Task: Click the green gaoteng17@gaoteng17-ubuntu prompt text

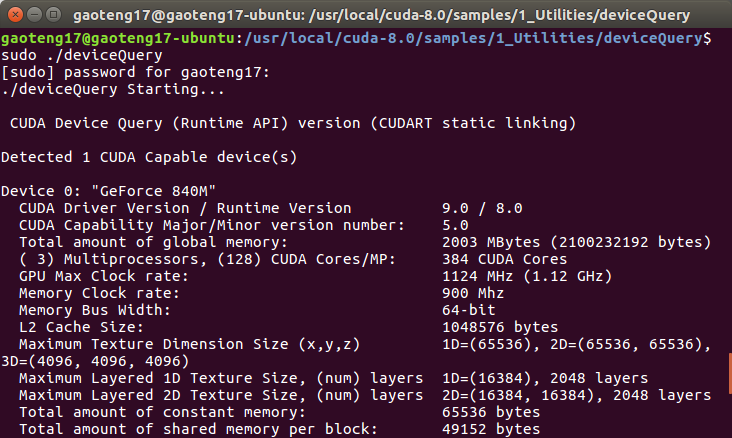Action: point(118,38)
